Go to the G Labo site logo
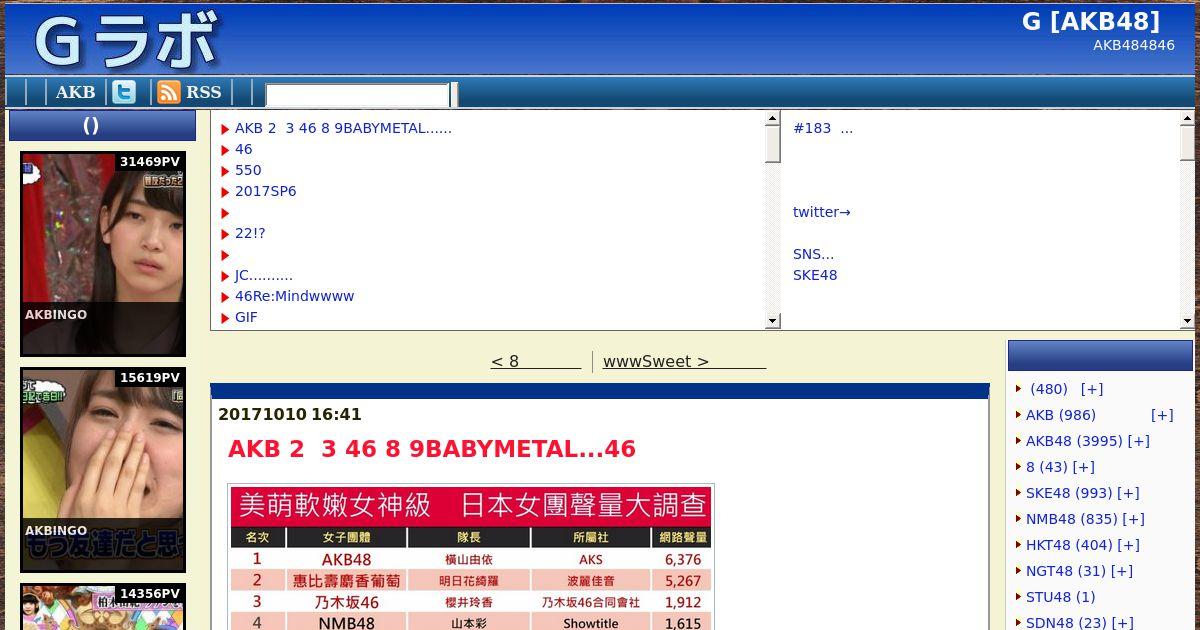 (x=125, y=42)
